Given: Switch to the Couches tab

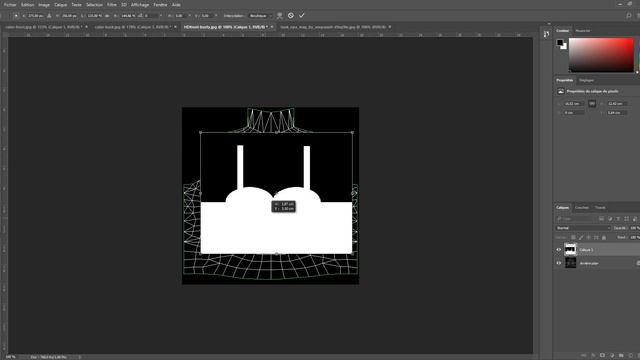Looking at the screenshot, I should (x=582, y=207).
